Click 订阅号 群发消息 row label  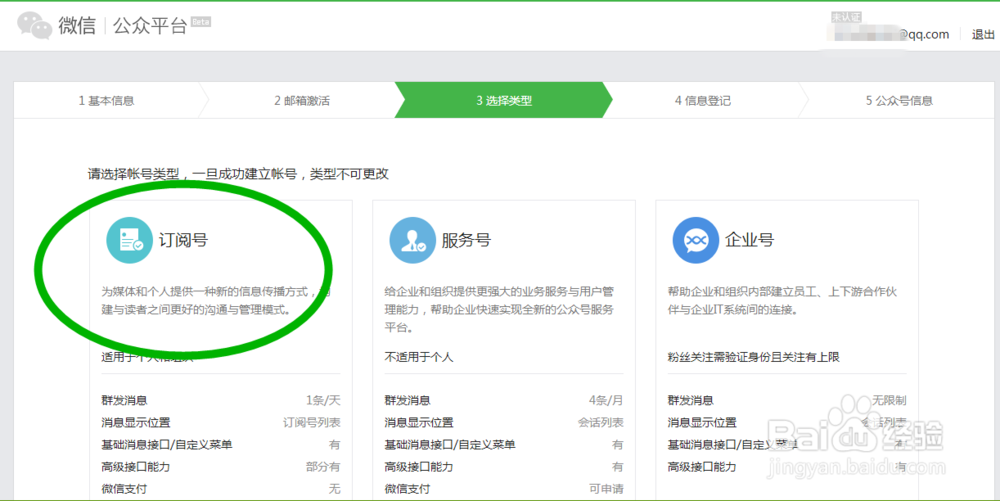click(x=124, y=400)
